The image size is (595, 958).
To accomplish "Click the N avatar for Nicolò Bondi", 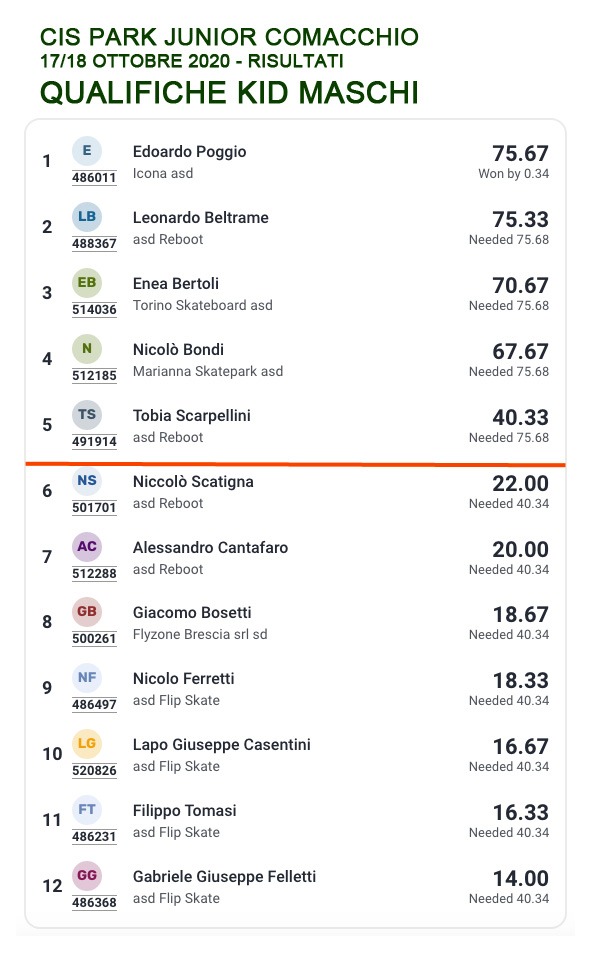I will [87, 348].
